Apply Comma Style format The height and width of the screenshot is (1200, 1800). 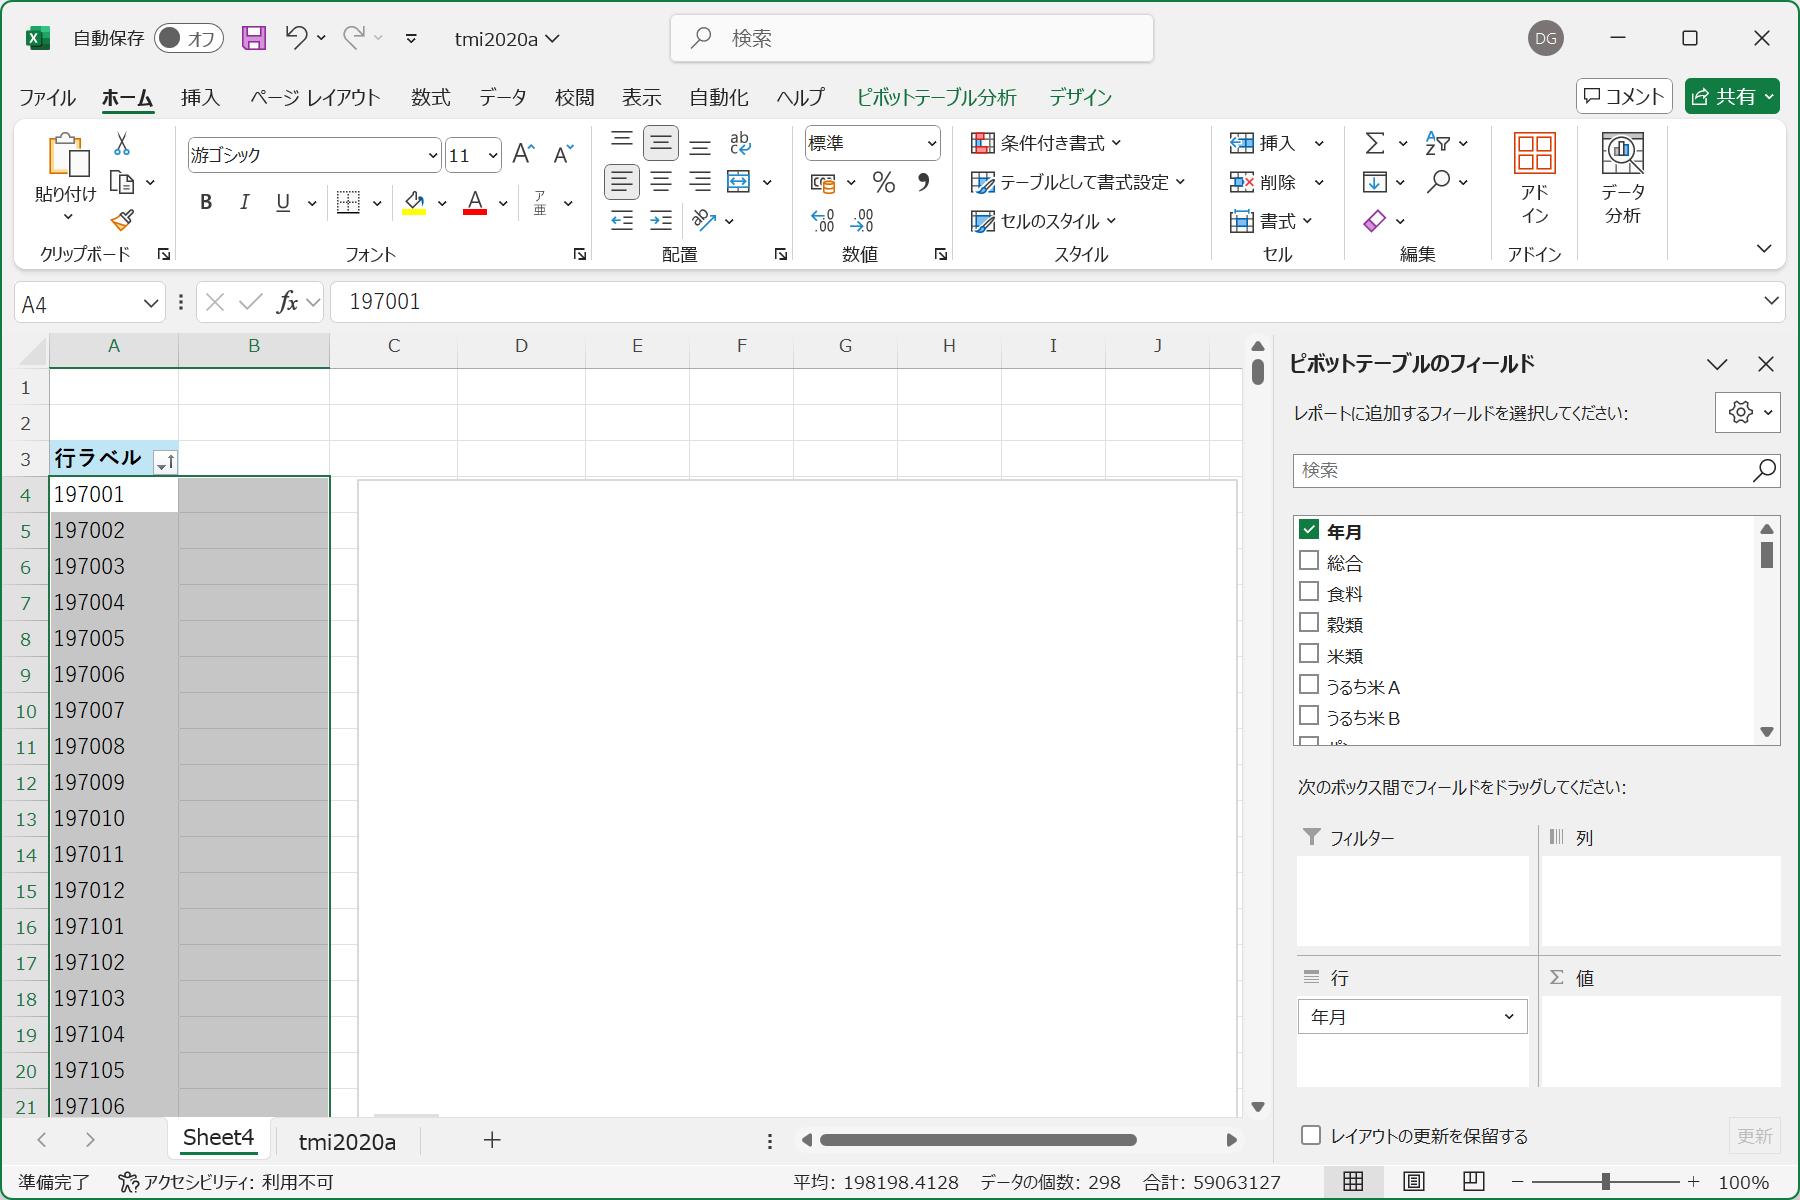pos(923,182)
